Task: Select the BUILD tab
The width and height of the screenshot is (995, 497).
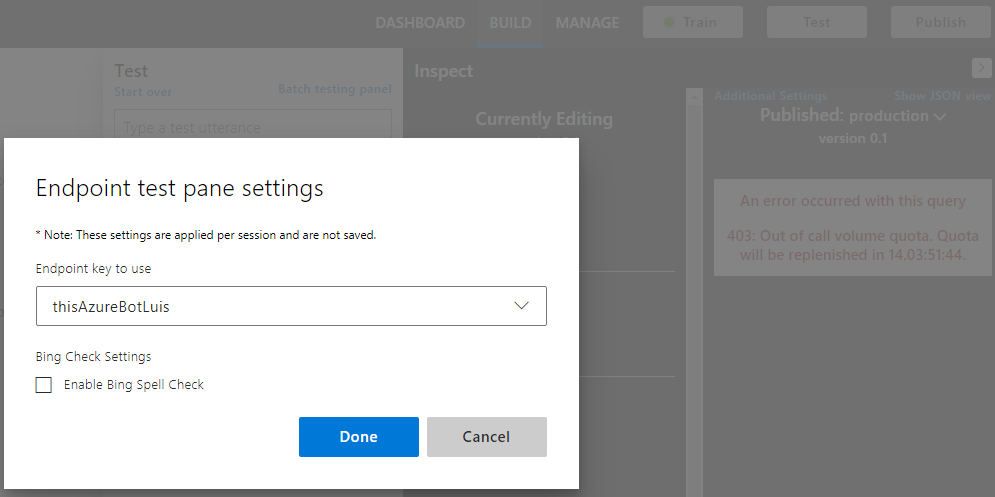Action: pyautogui.click(x=510, y=23)
